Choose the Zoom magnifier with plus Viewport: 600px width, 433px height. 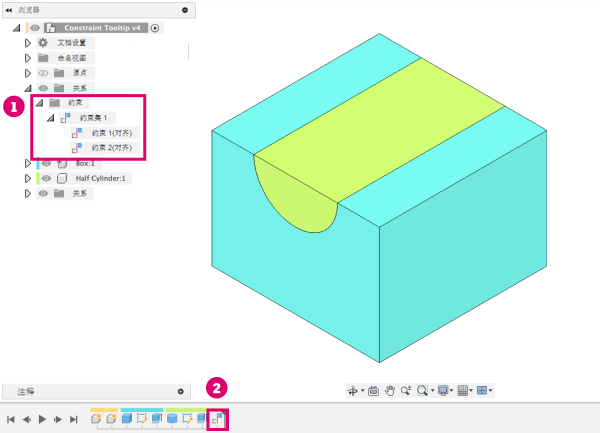406,391
